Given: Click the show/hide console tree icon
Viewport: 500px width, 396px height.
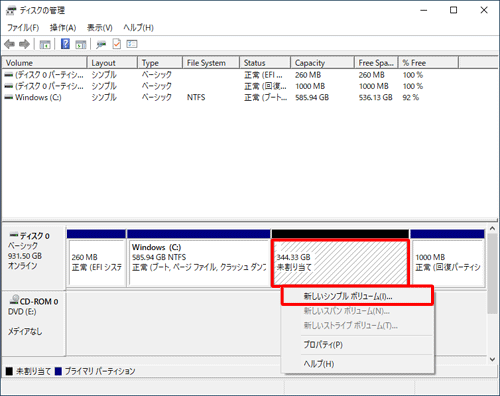Looking at the screenshot, I should click(45, 44).
